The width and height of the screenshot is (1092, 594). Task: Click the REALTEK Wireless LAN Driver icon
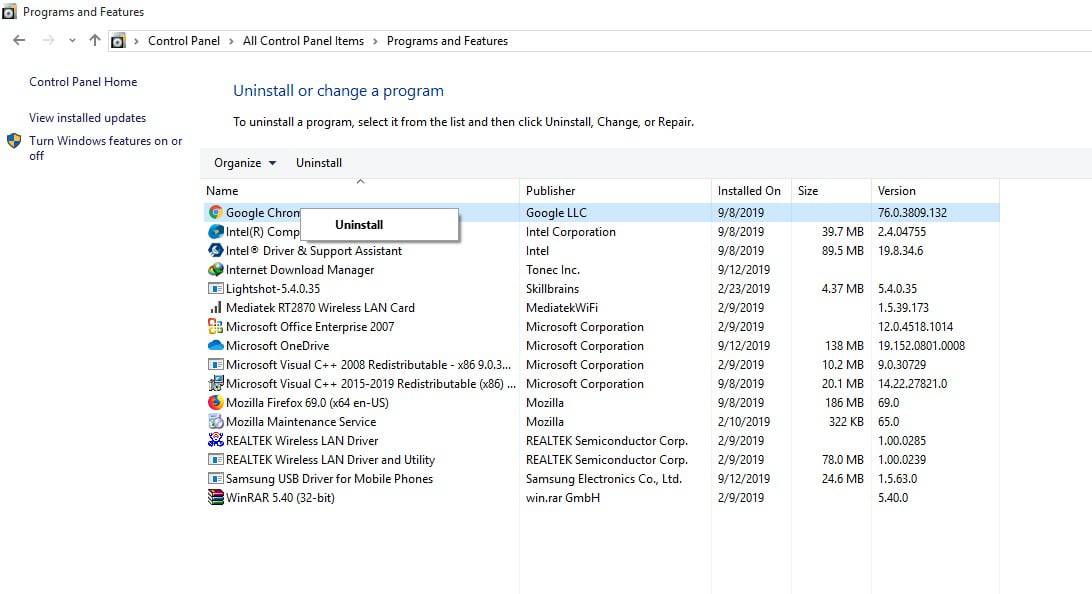tap(215, 441)
